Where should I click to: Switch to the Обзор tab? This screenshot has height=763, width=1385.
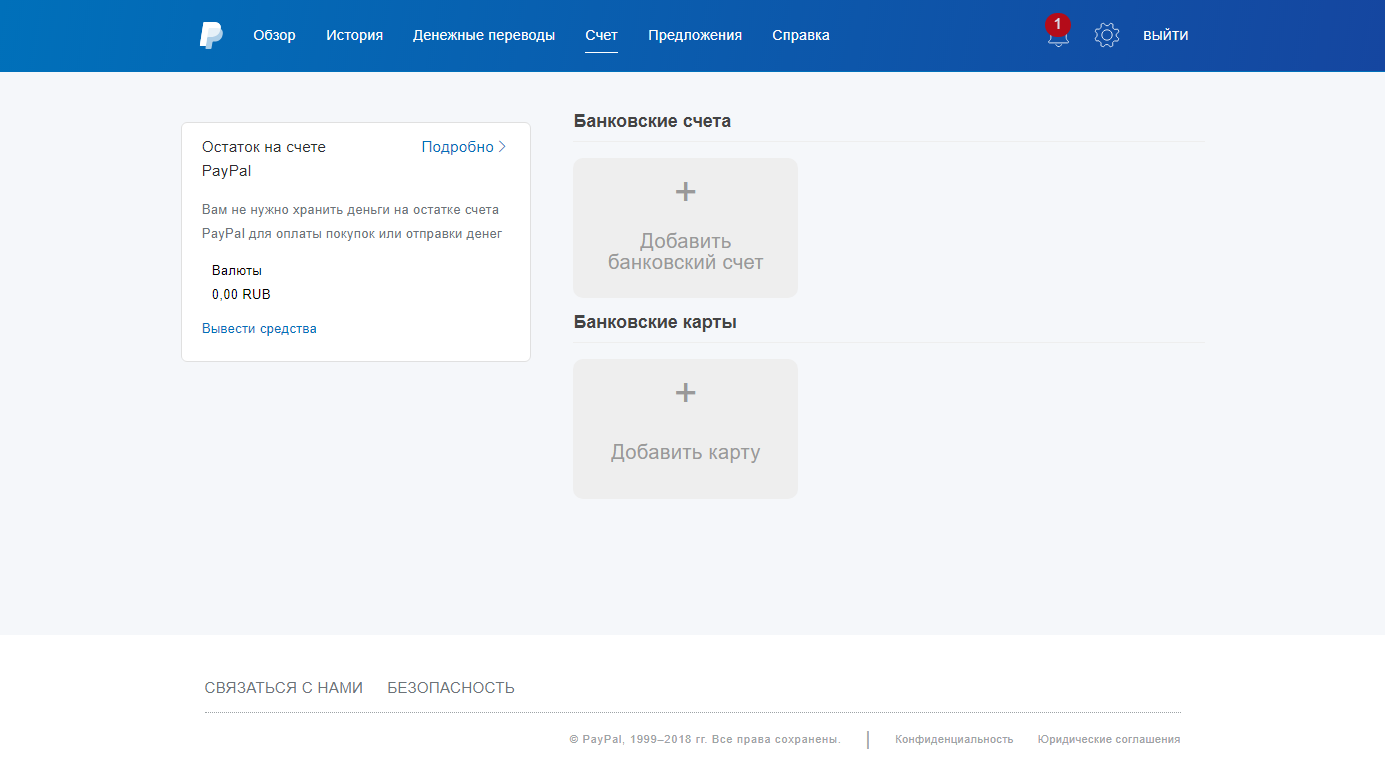274,34
